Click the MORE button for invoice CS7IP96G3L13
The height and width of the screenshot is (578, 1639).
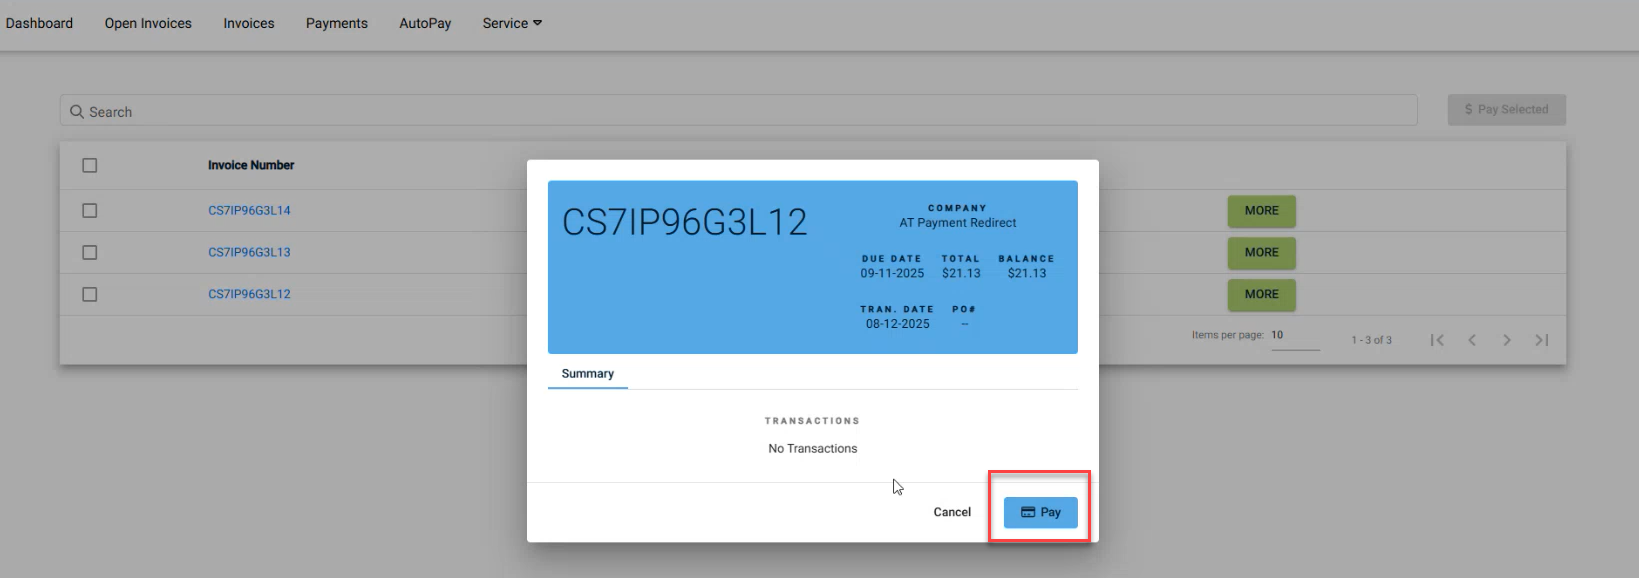coord(1261,253)
